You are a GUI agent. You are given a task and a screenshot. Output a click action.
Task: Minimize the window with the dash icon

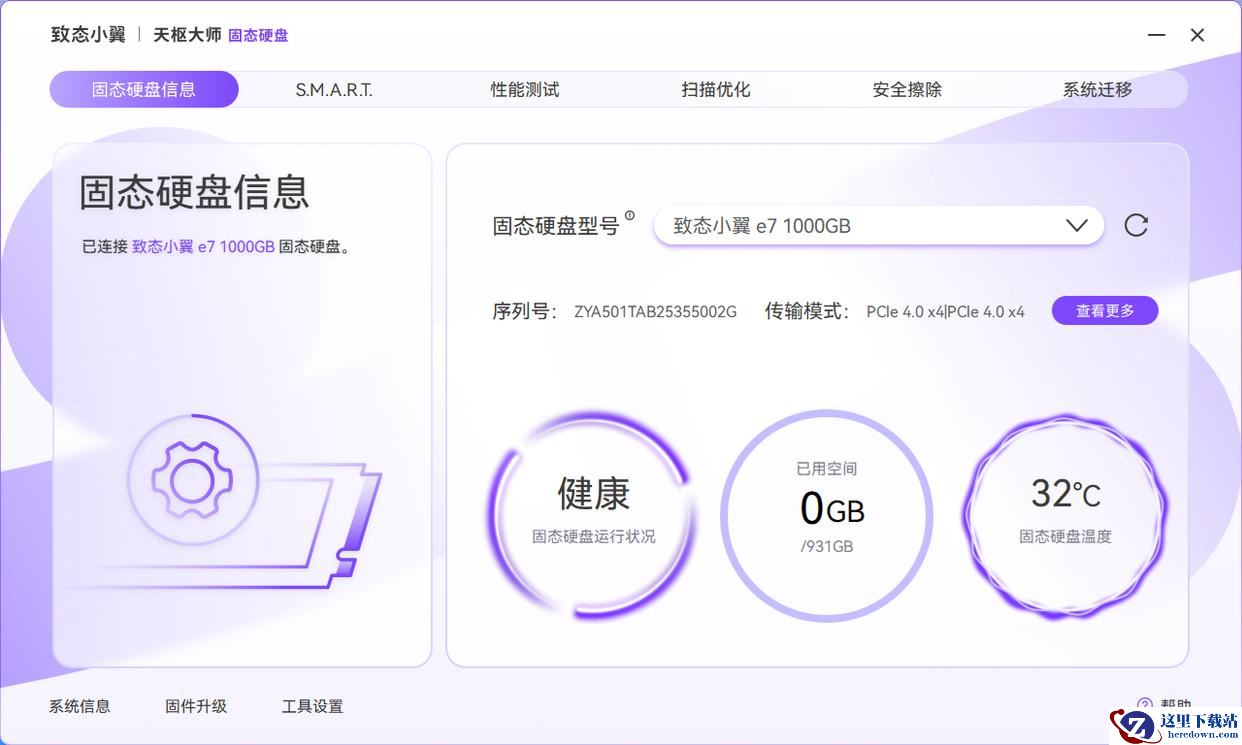point(1156,35)
